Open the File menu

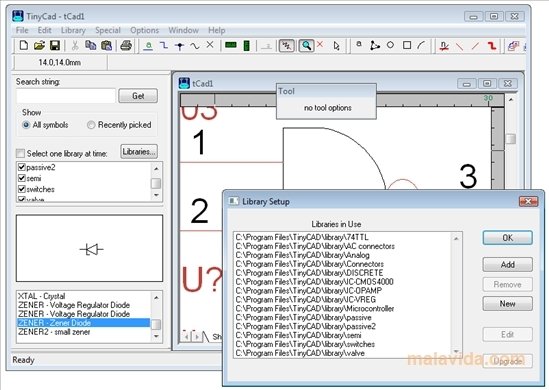22,30
